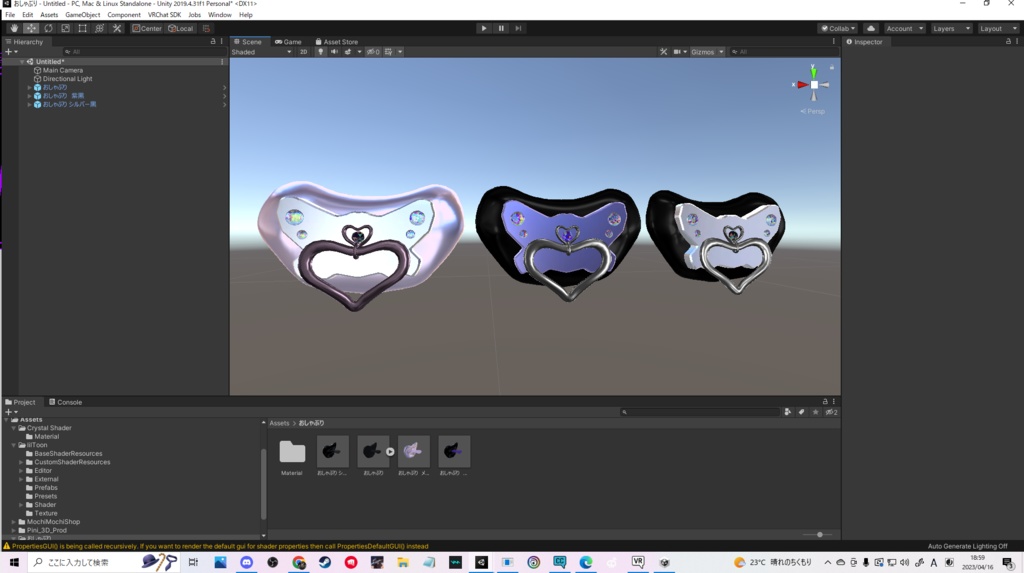Expand the MochiMochiShop folder
The width and height of the screenshot is (1024, 573).
point(14,521)
